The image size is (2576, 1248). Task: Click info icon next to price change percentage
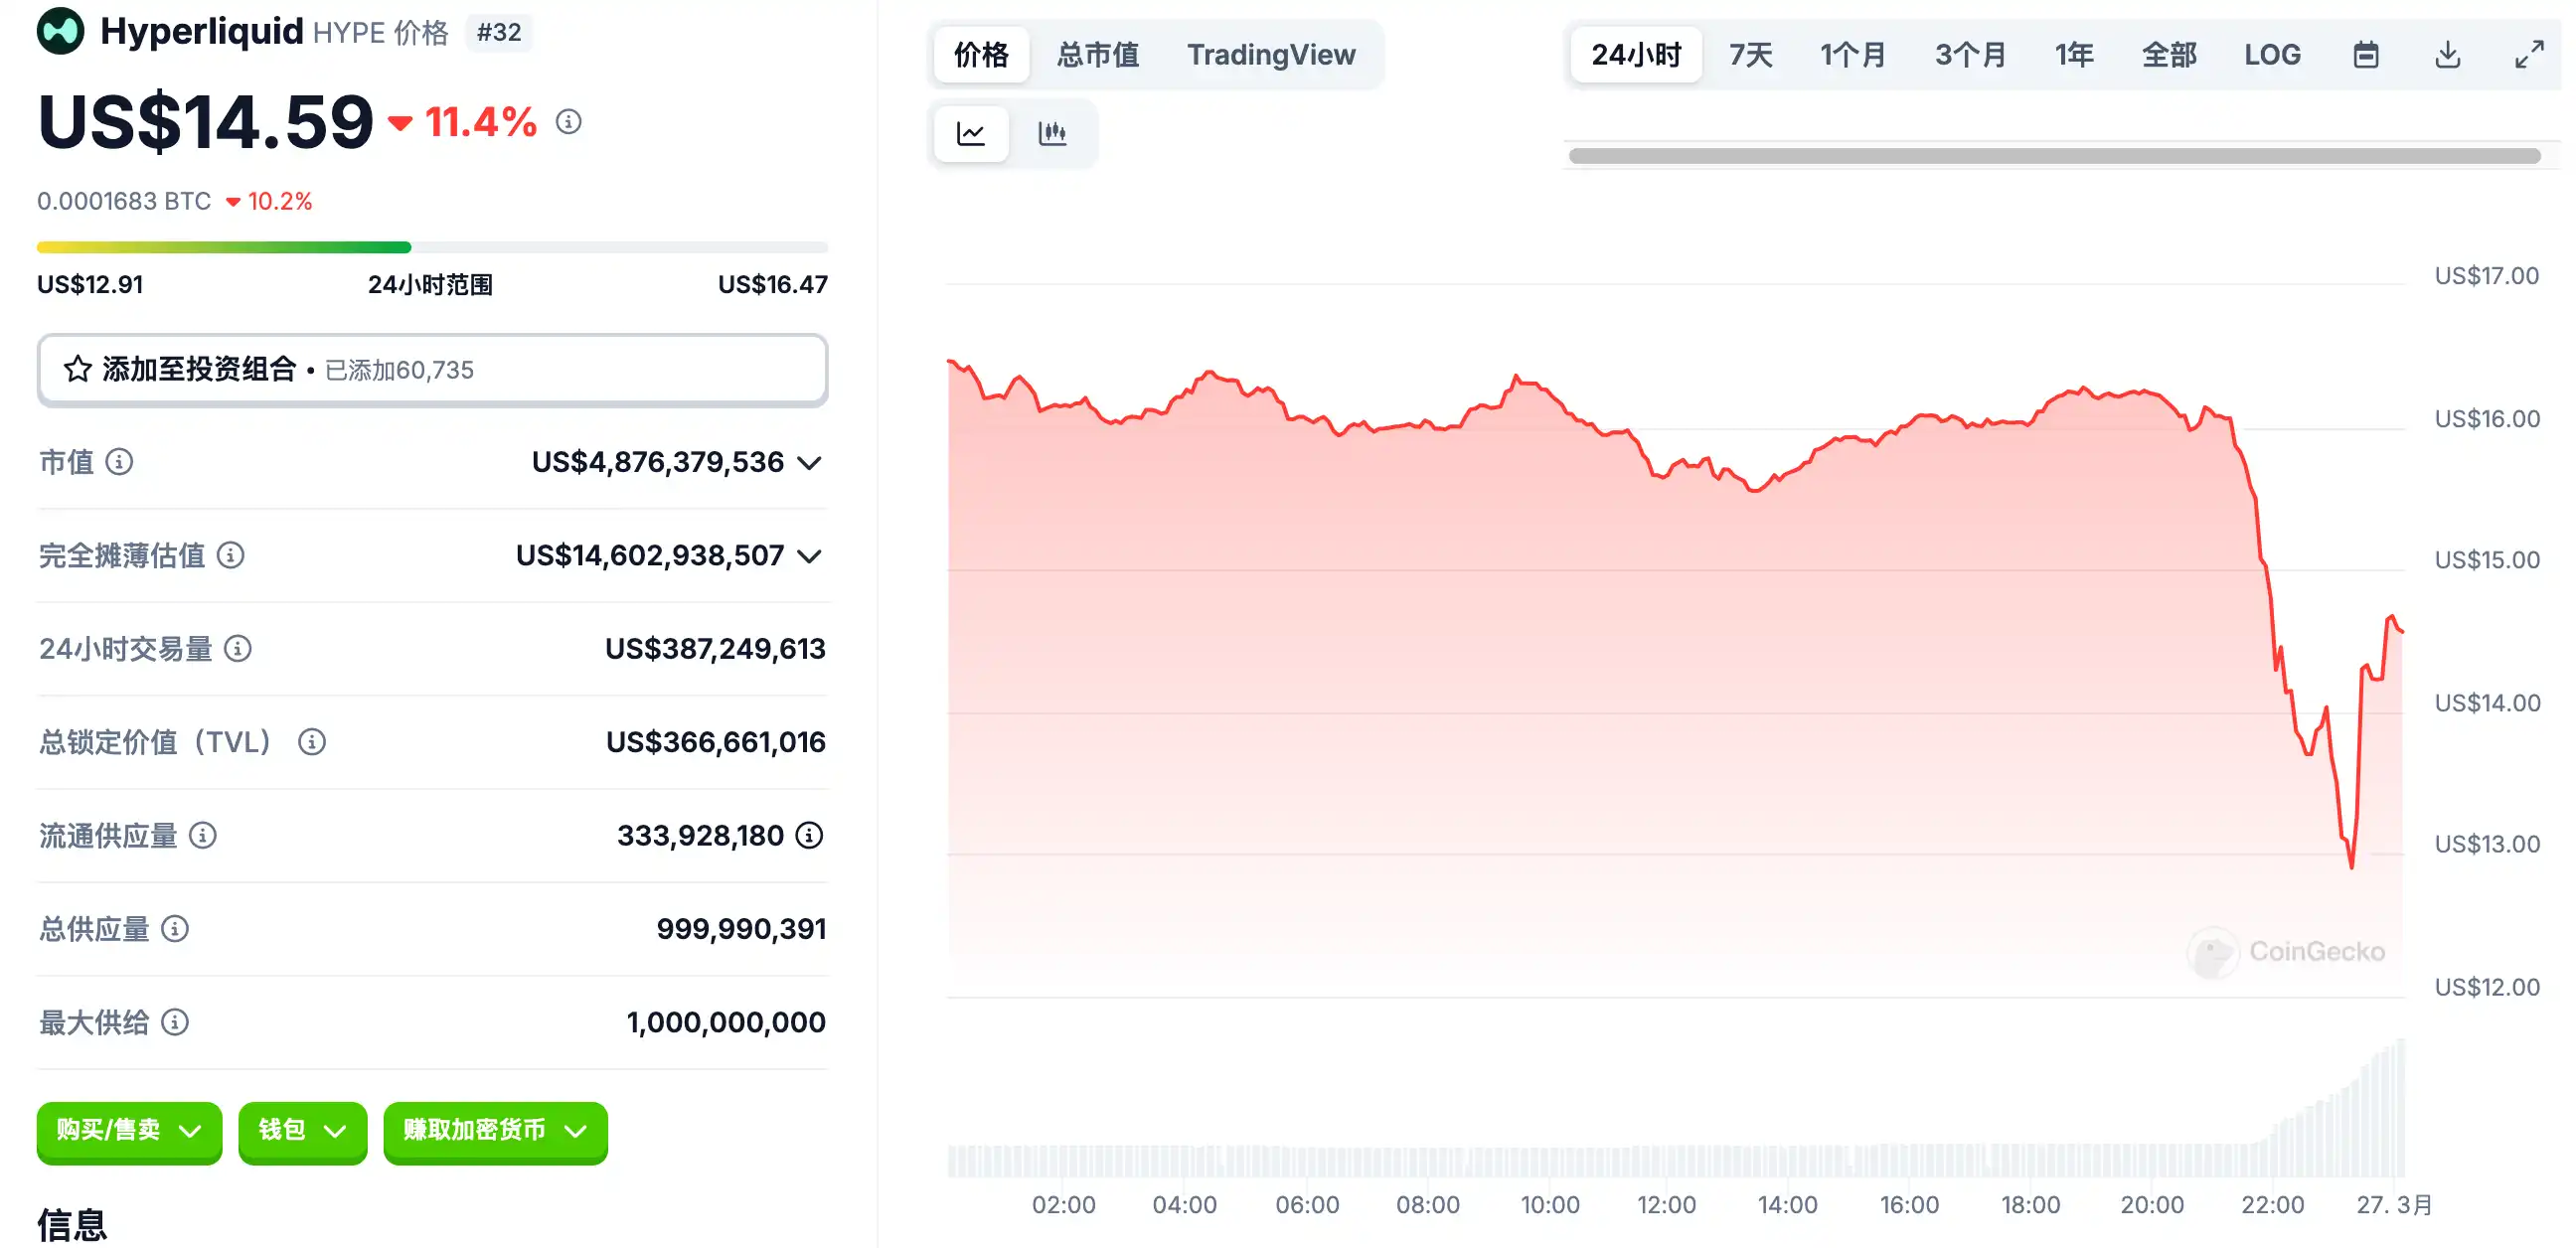568,122
